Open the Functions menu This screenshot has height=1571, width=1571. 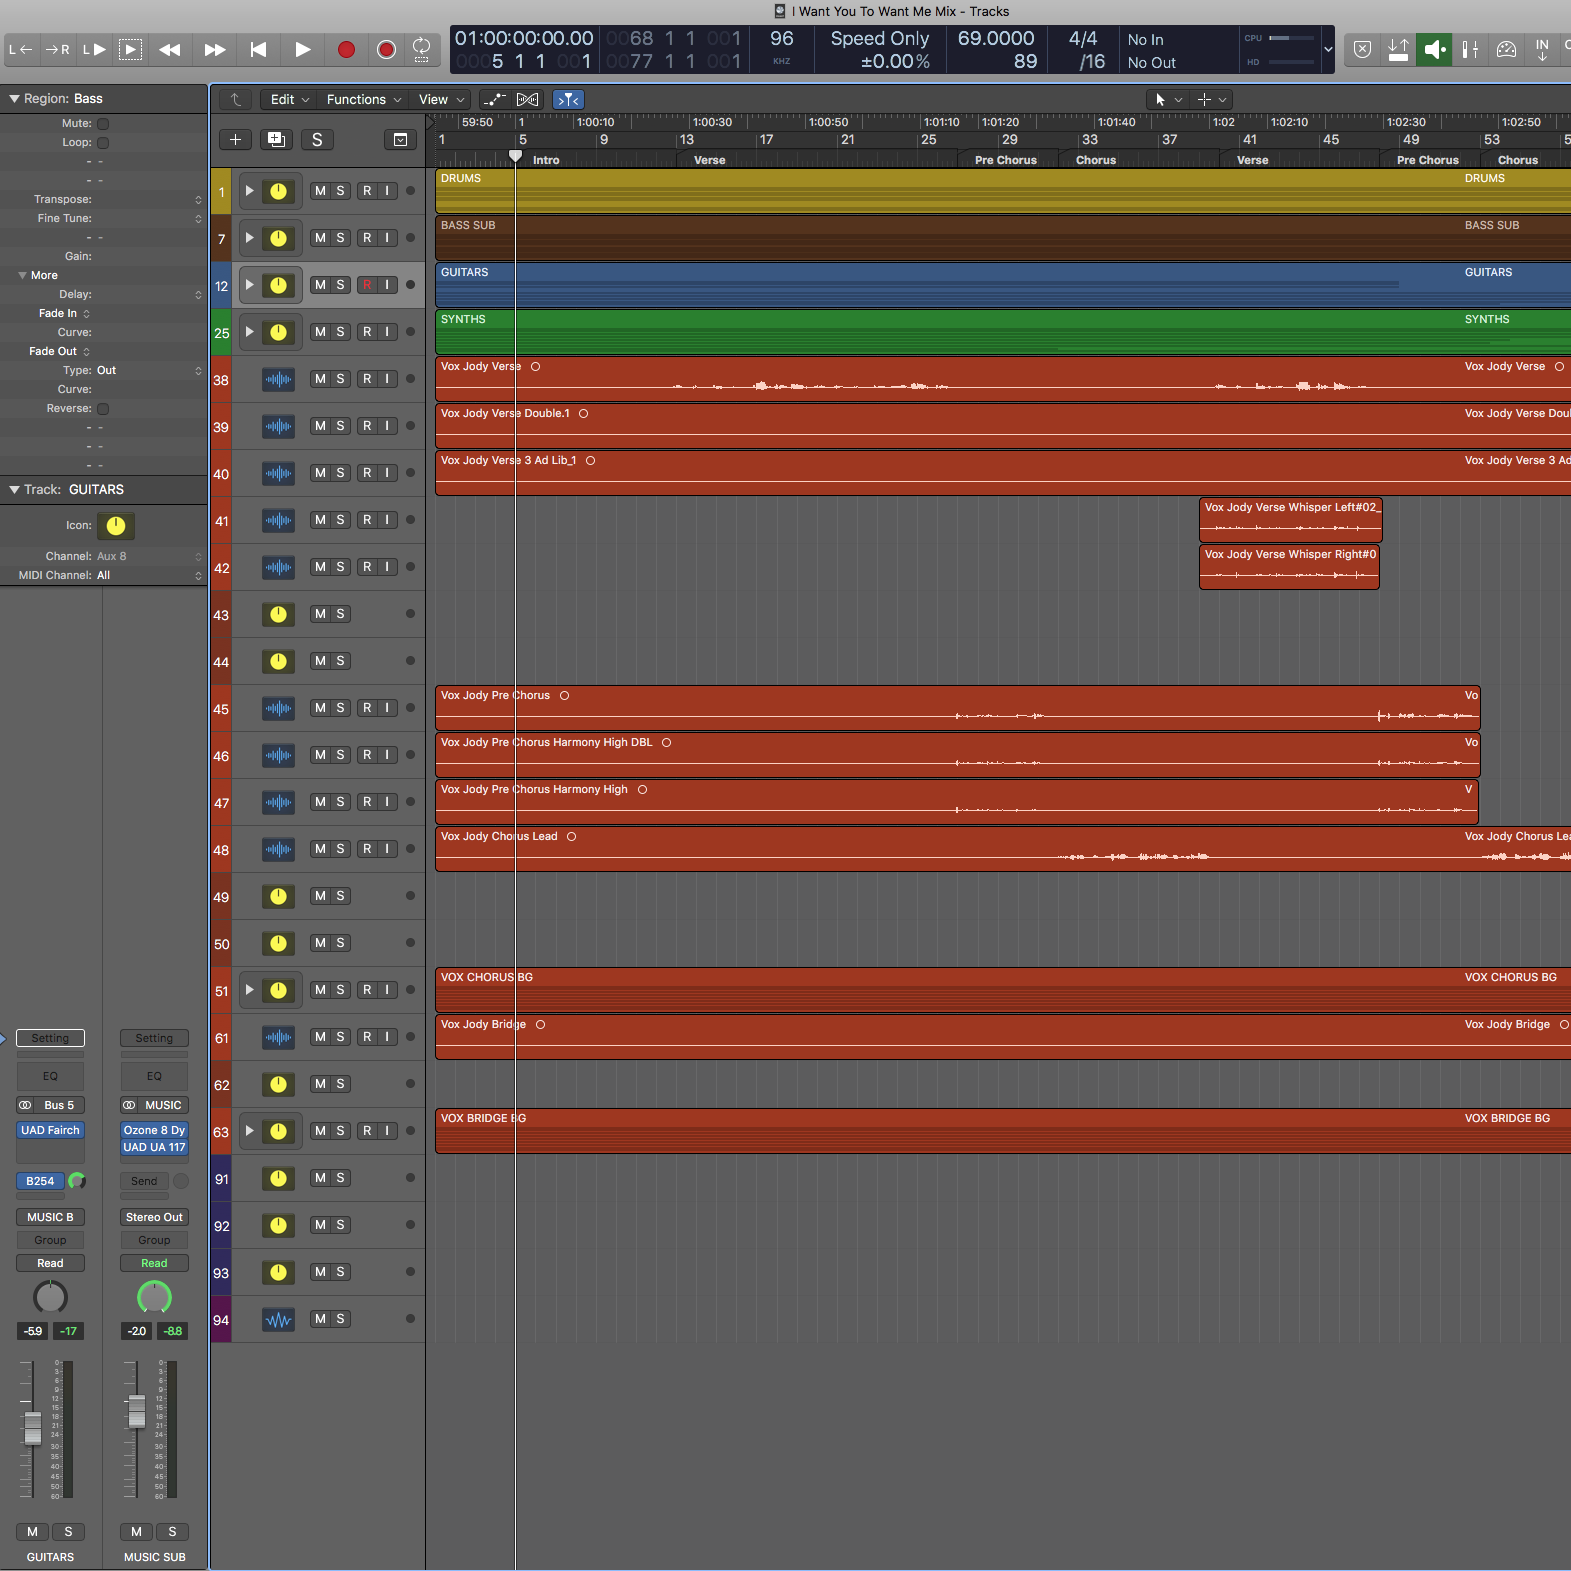pos(364,99)
